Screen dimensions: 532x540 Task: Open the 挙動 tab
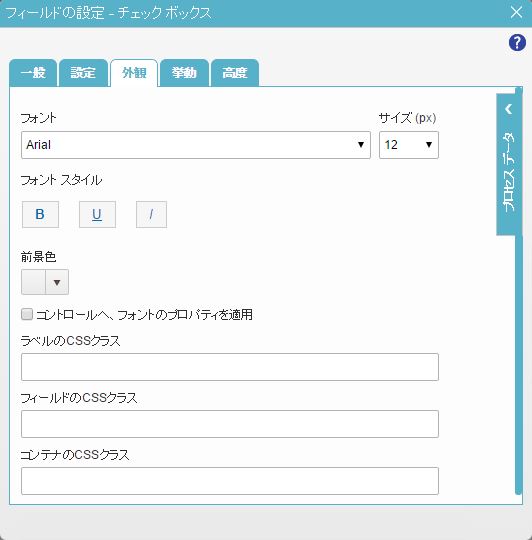pyautogui.click(x=184, y=73)
